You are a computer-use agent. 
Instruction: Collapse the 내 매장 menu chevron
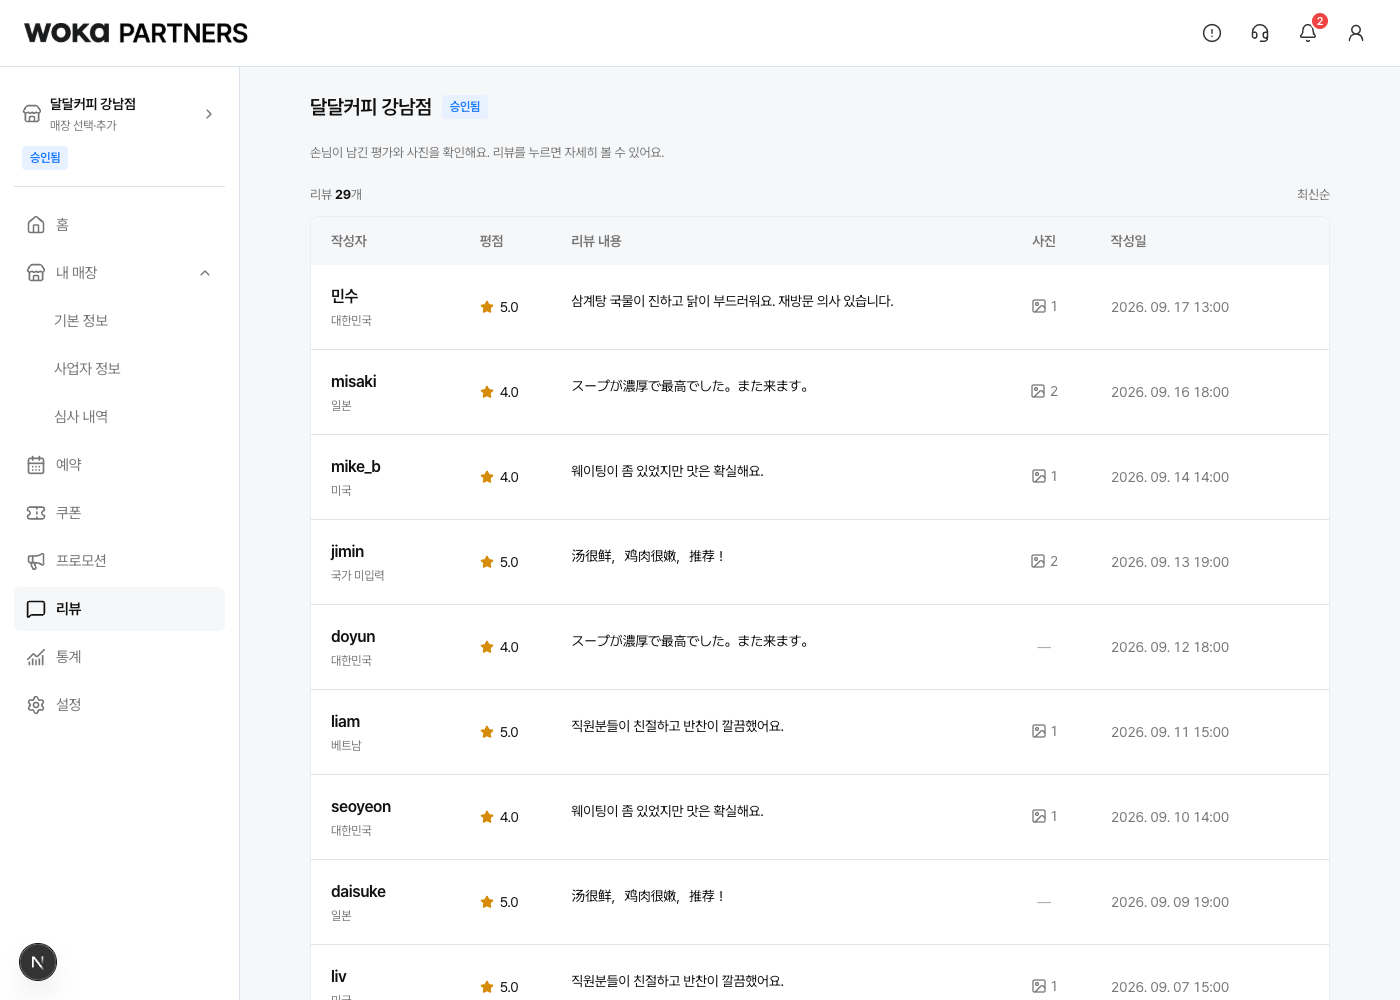click(x=205, y=273)
